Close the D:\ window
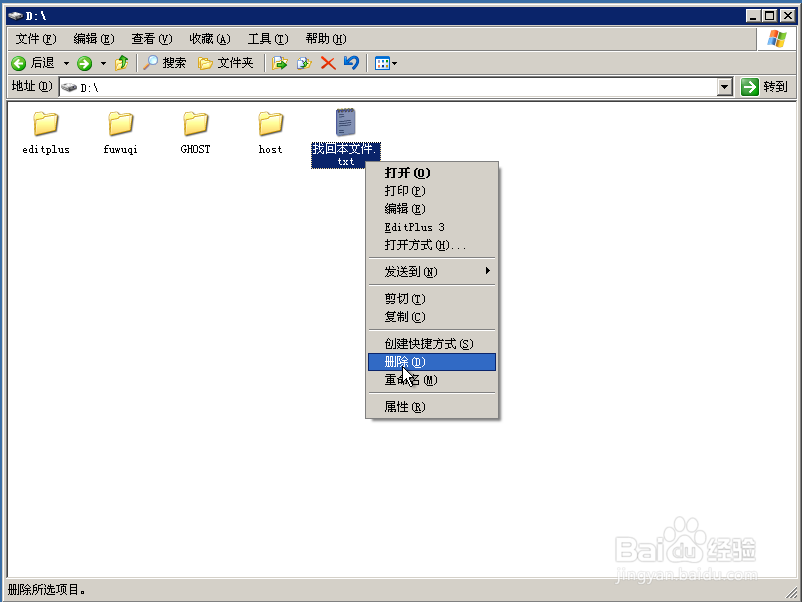The height and width of the screenshot is (602, 802). tap(788, 16)
